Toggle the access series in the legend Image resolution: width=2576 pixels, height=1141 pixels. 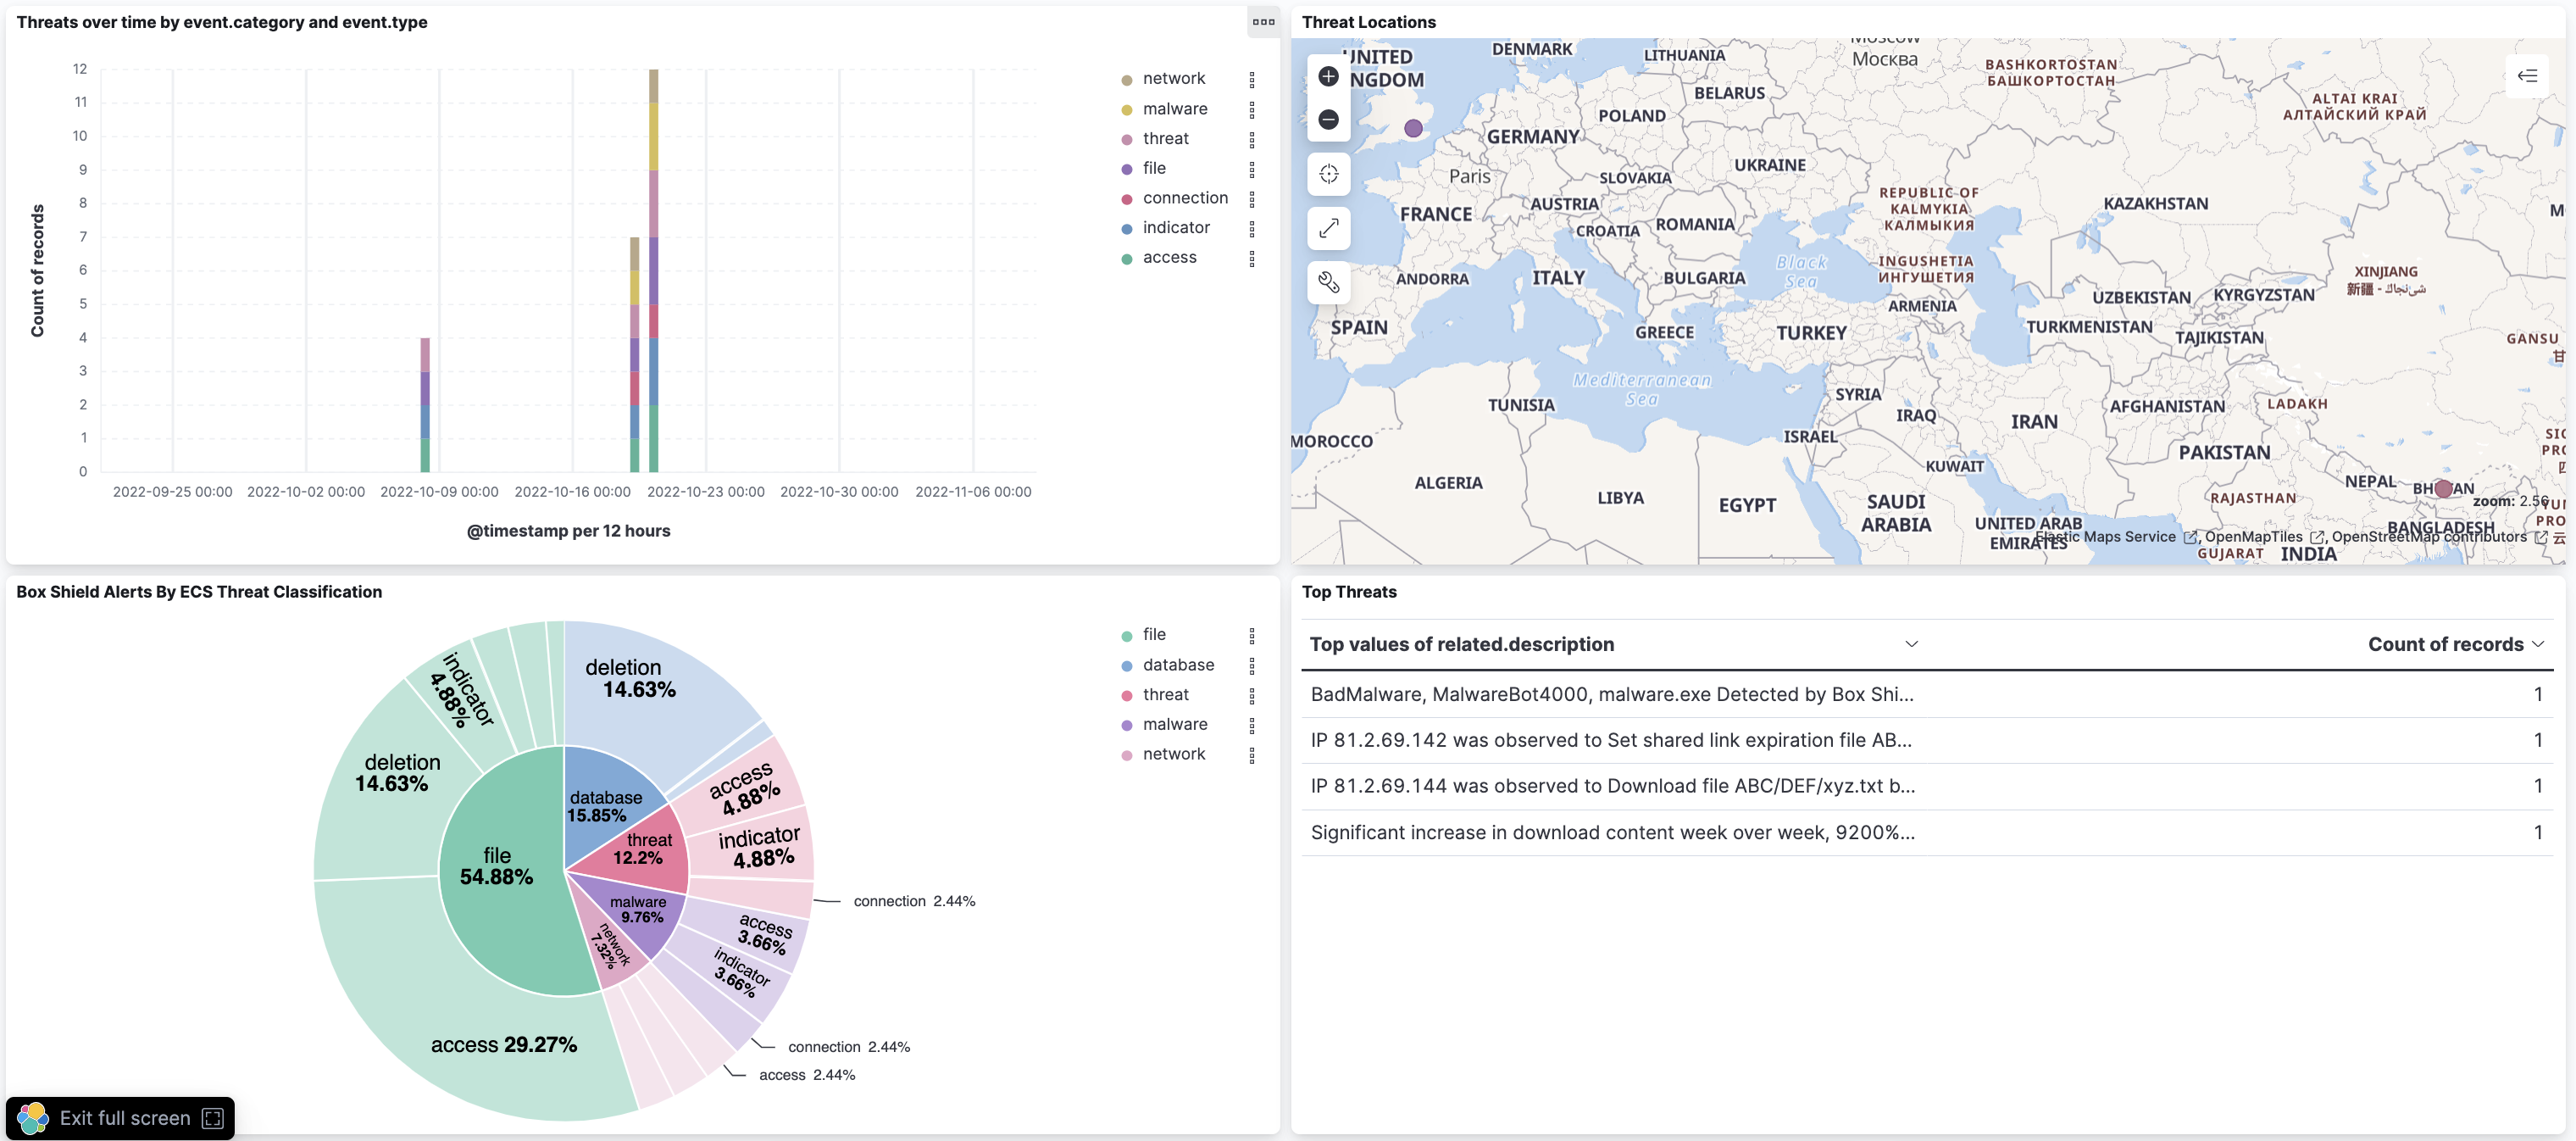tap(1170, 257)
